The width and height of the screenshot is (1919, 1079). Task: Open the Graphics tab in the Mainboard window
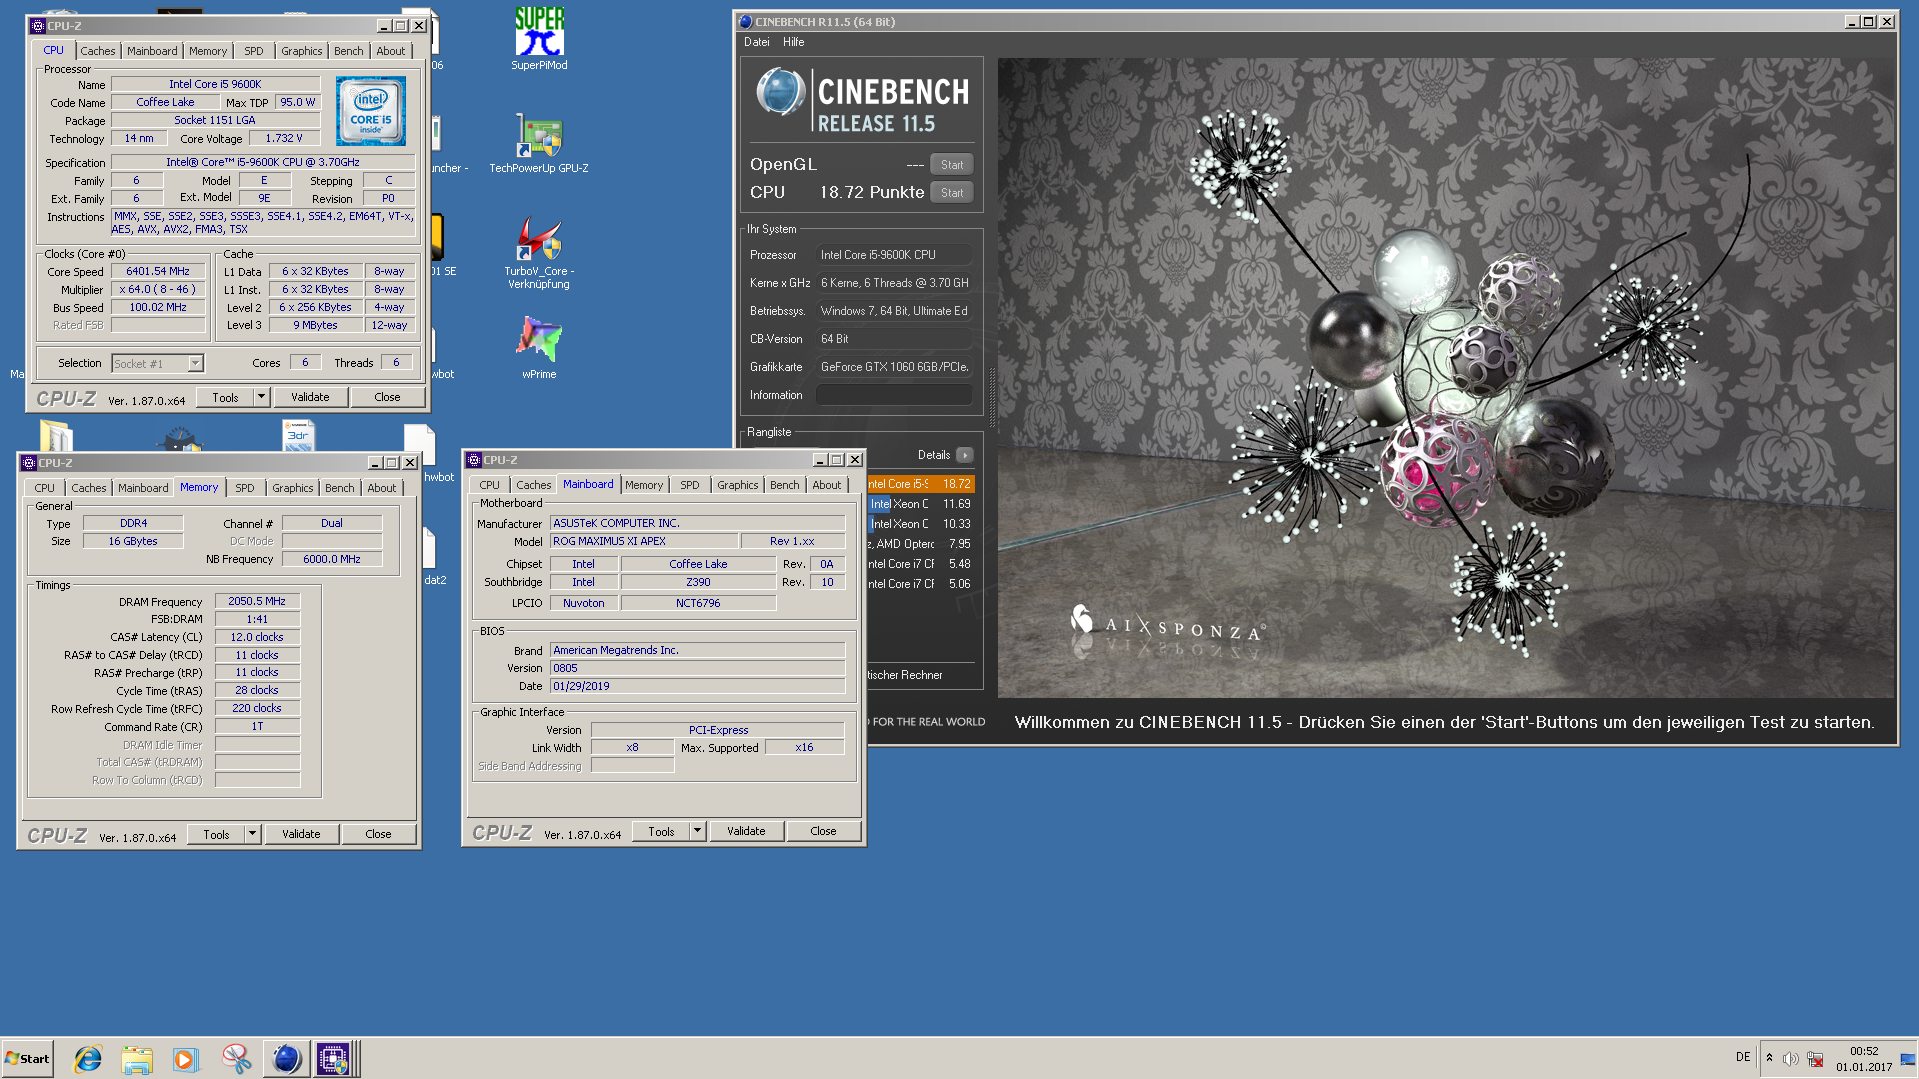[738, 485]
